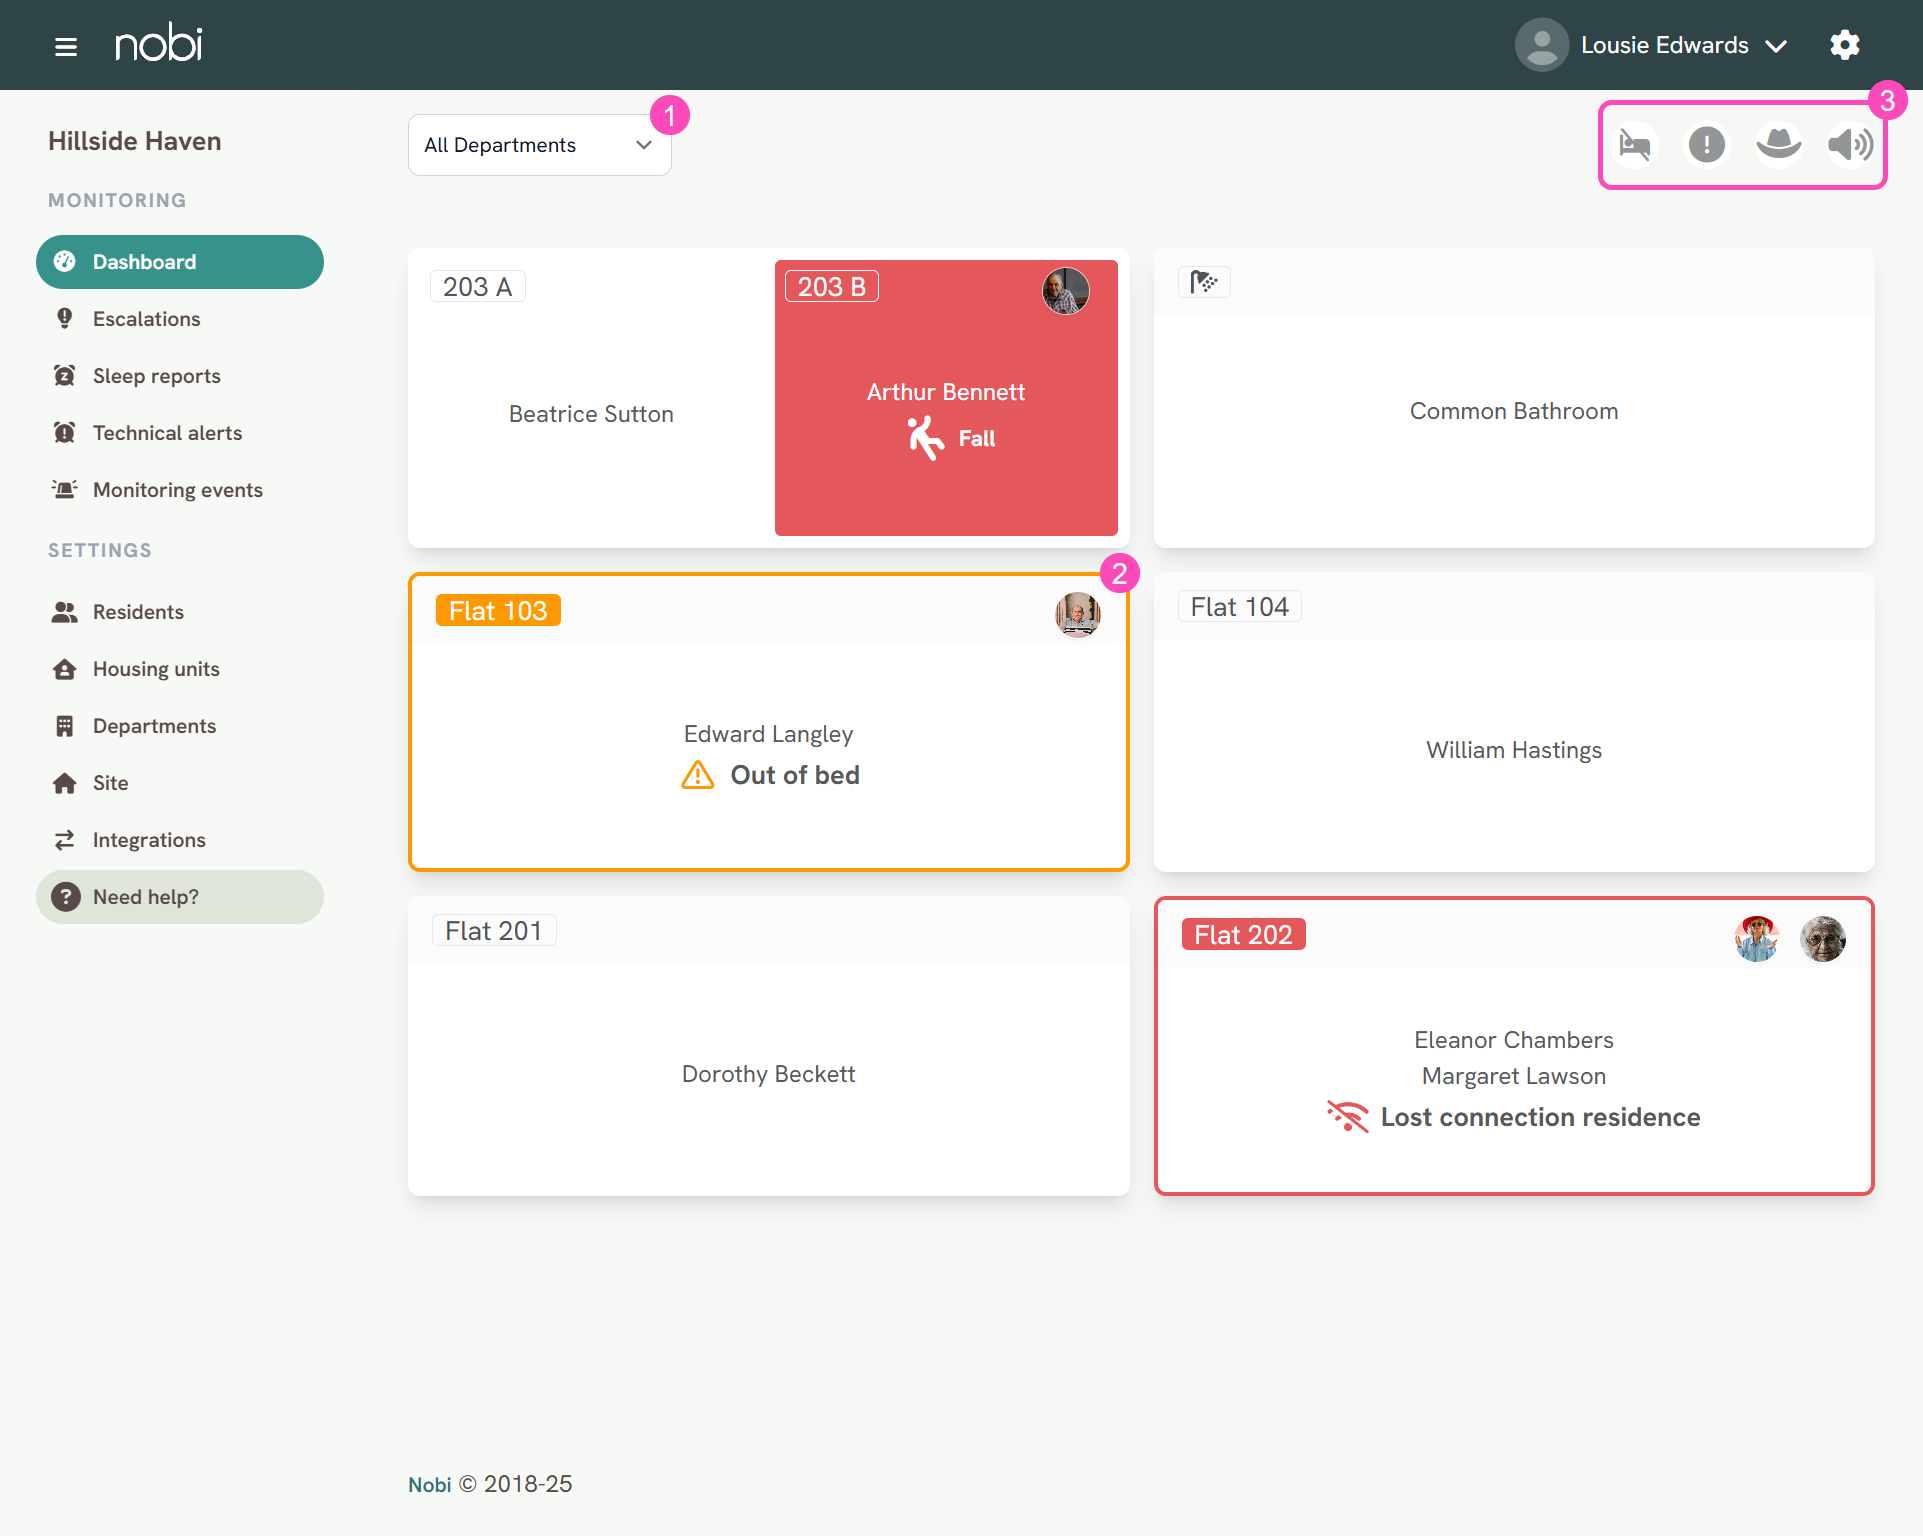Mute alerts via the speaker icon
The image size is (1923, 1536).
[x=1849, y=144]
